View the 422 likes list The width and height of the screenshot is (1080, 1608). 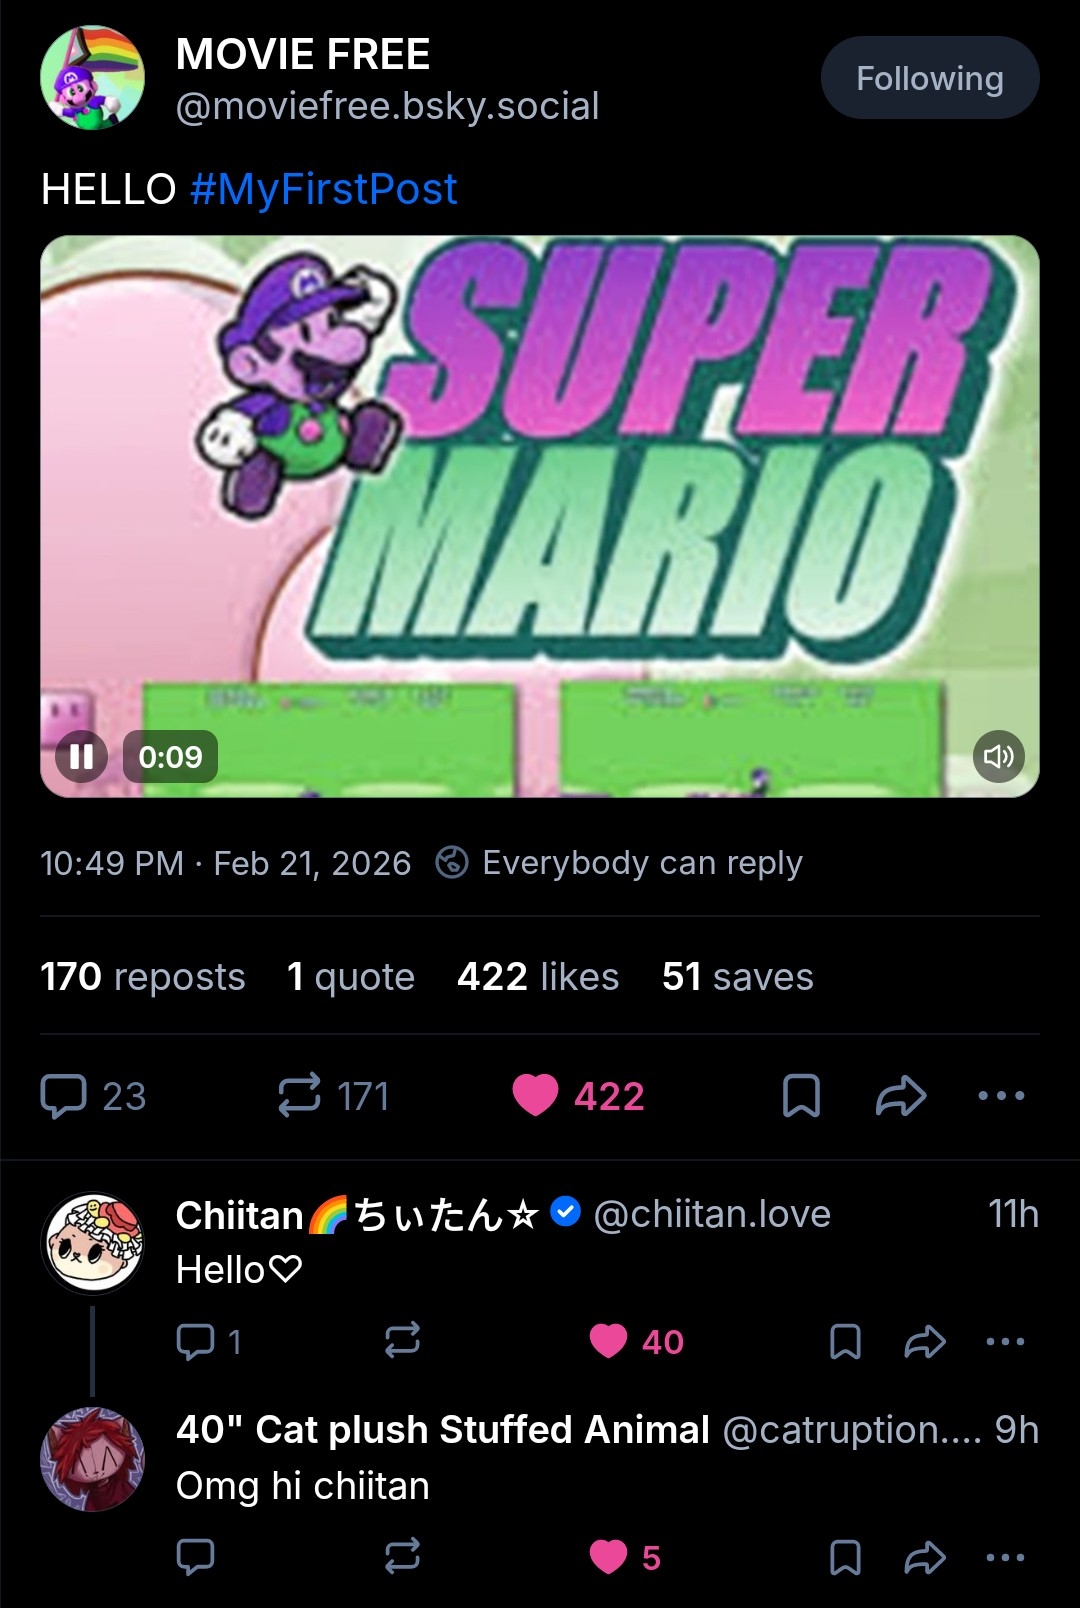537,977
